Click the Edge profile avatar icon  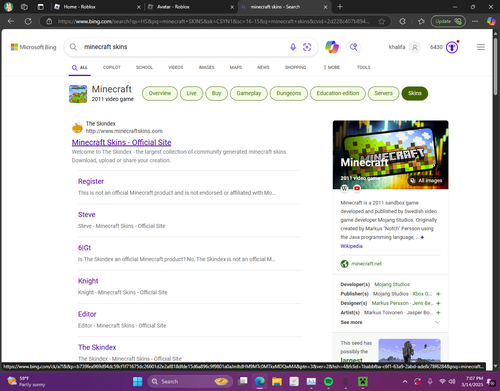(8, 7)
